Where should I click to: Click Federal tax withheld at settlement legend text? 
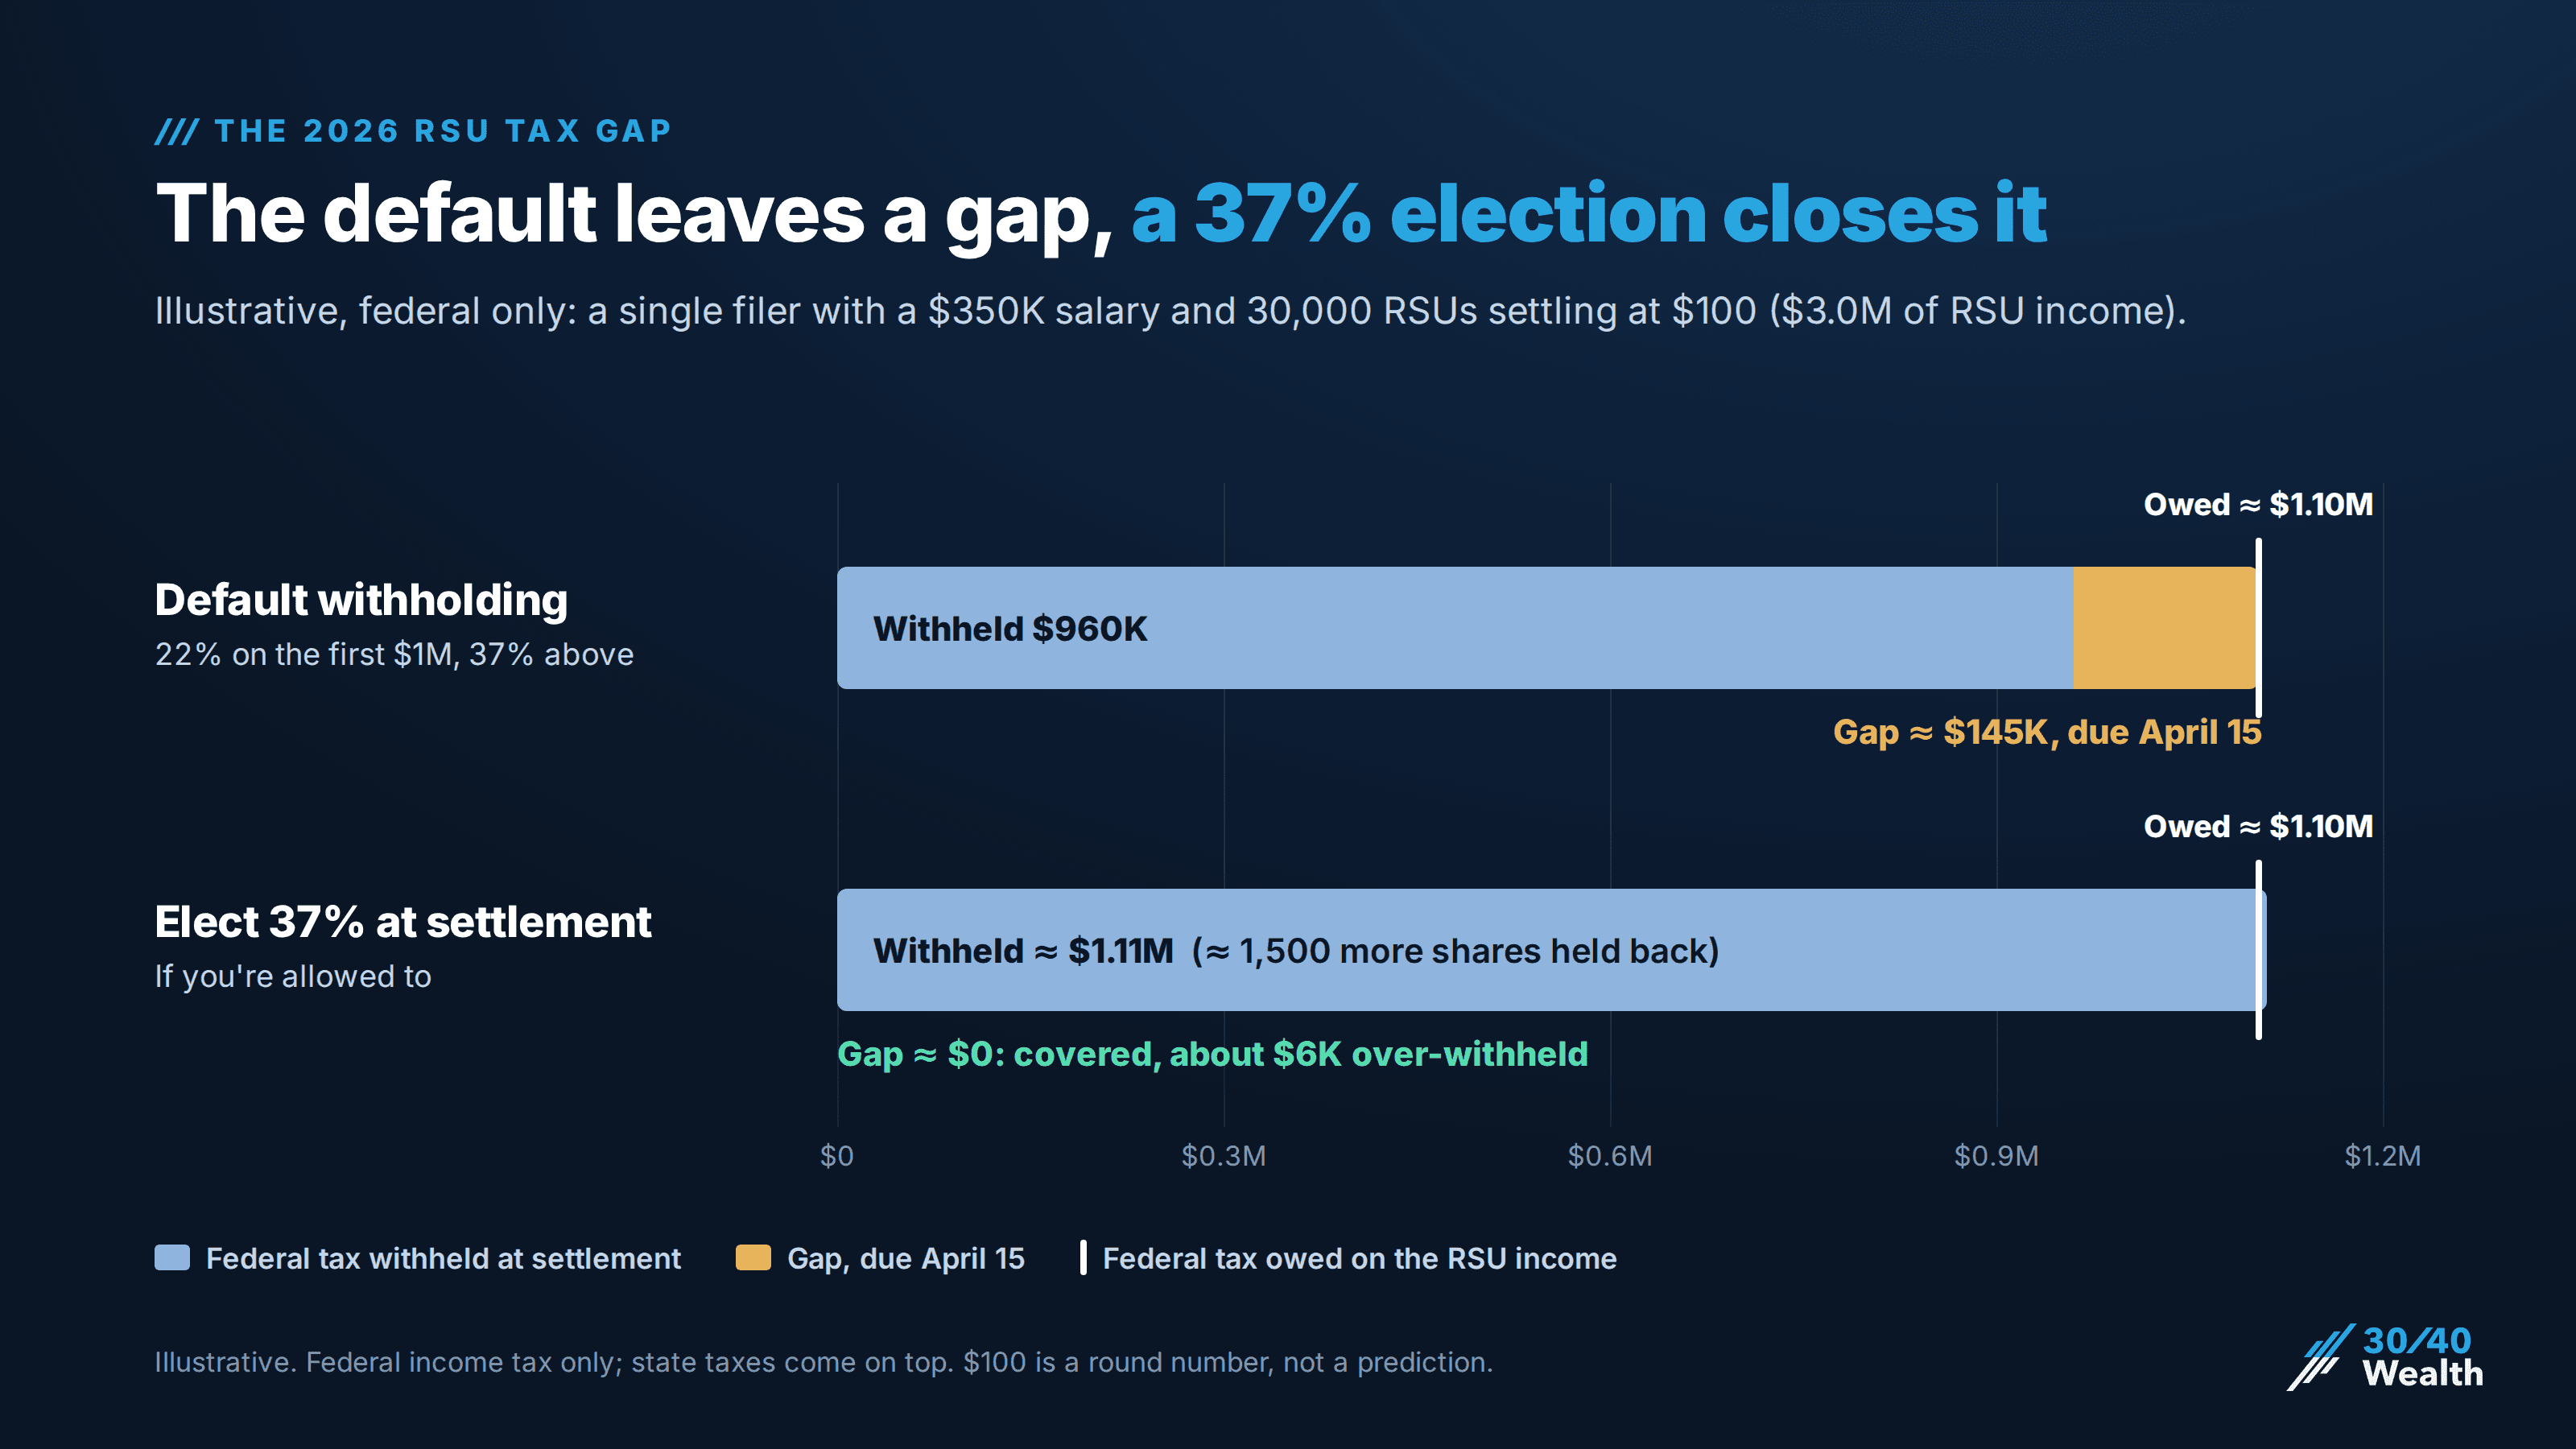(x=443, y=1258)
